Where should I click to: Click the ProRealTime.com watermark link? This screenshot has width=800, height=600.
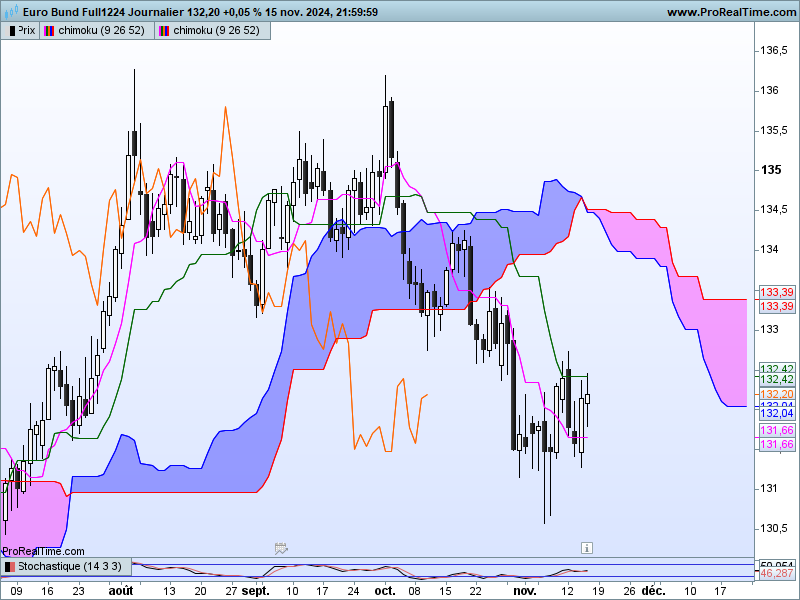[43, 551]
